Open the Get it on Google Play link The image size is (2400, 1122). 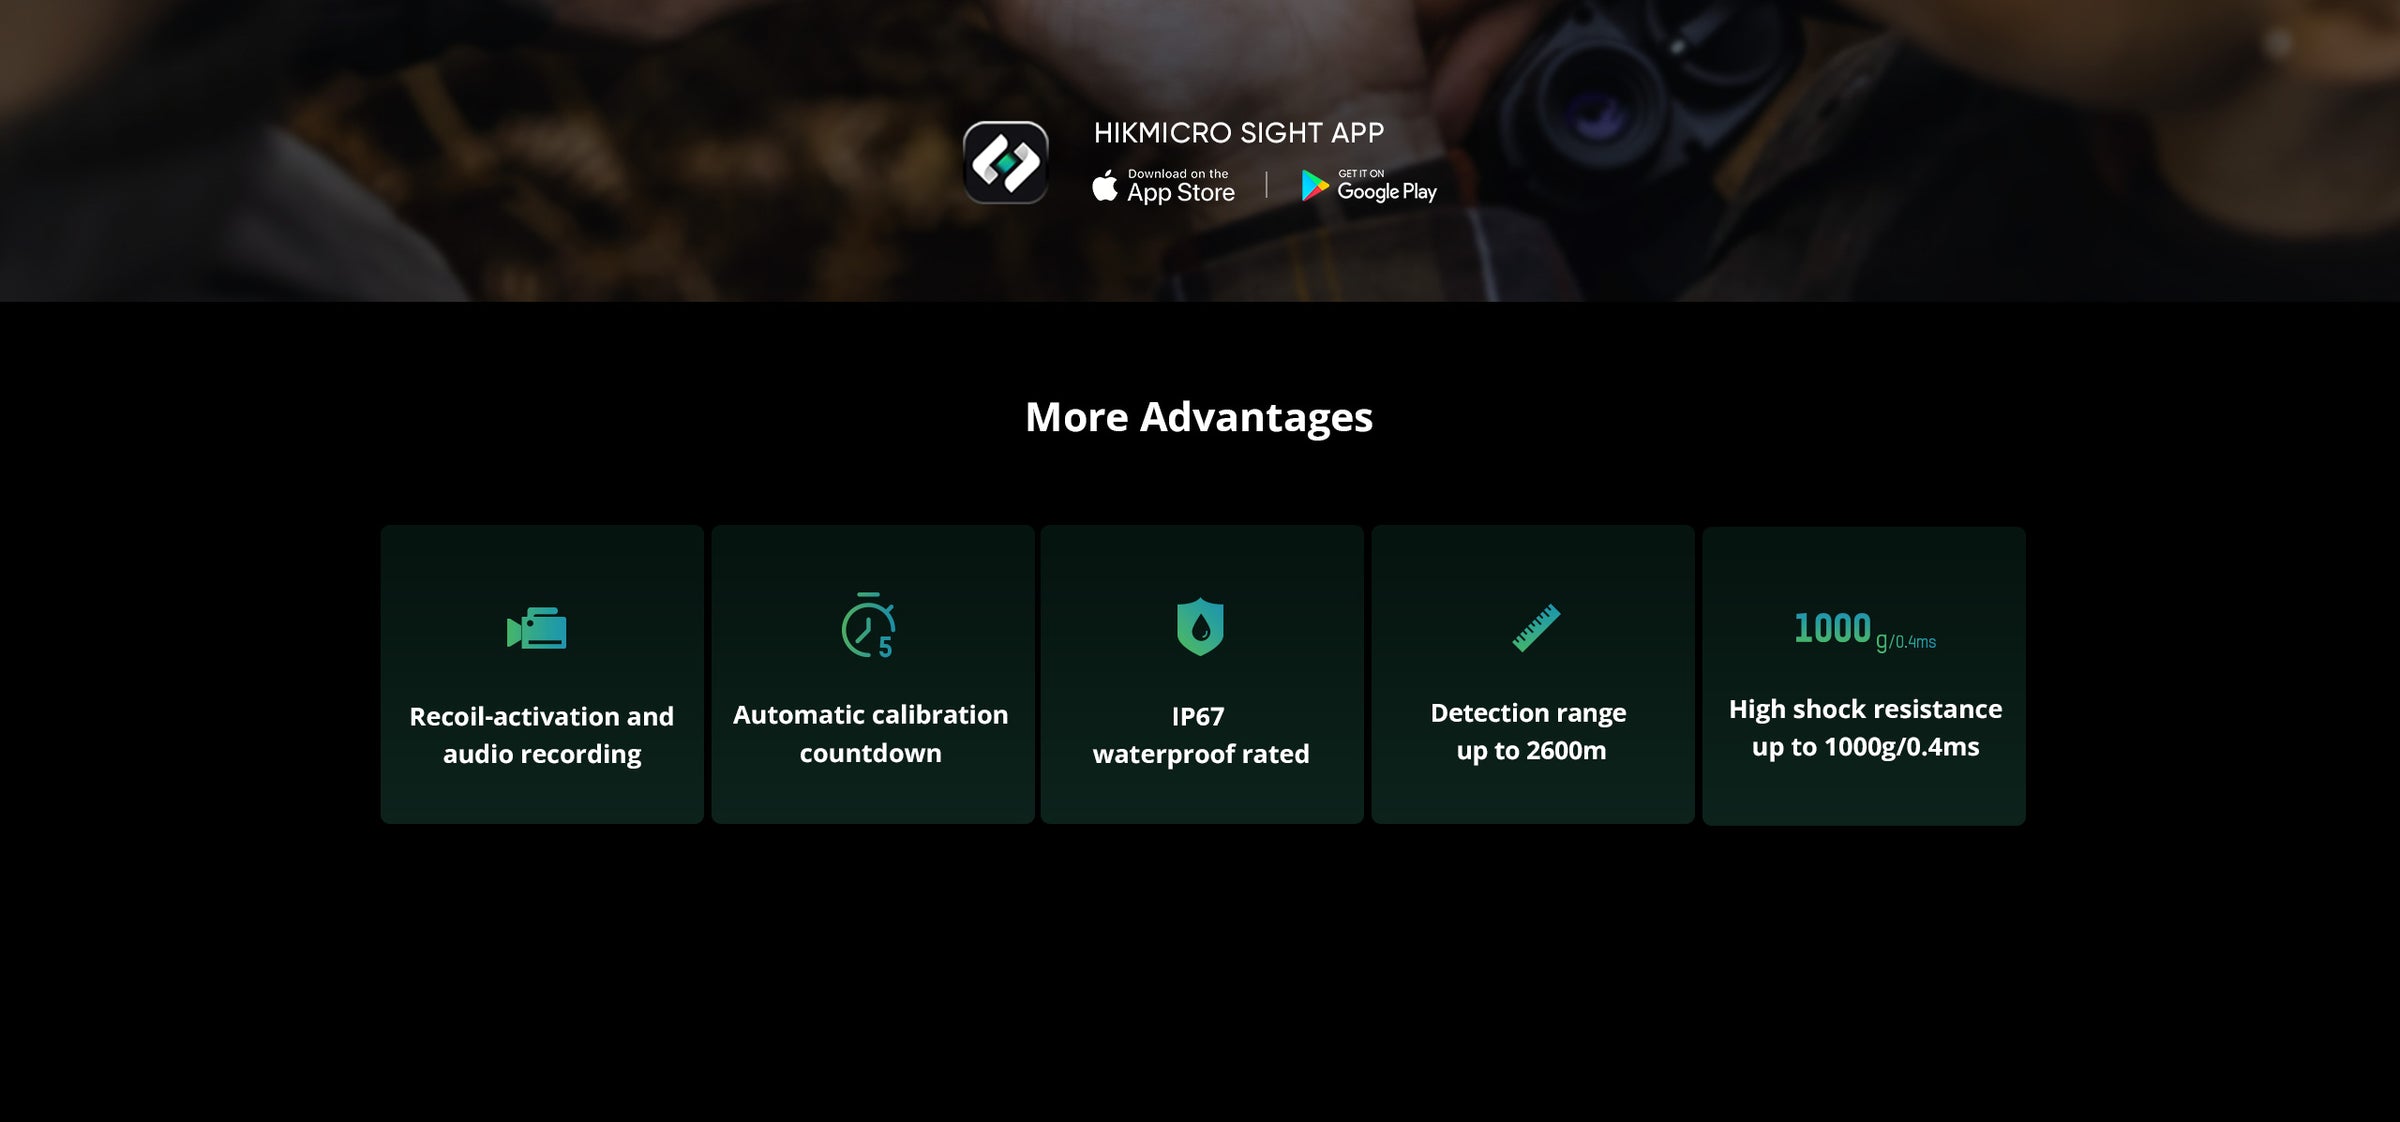pyautogui.click(x=1369, y=186)
